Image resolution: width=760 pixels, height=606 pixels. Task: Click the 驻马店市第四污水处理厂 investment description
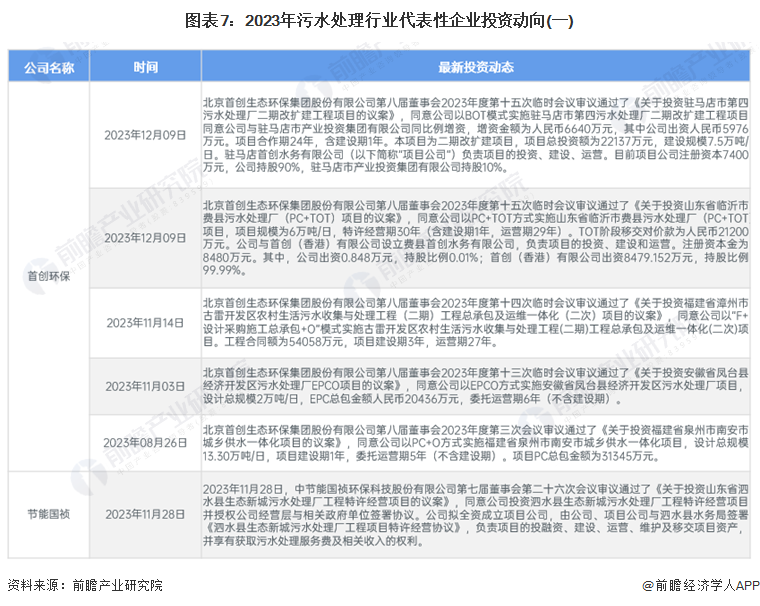click(x=475, y=135)
